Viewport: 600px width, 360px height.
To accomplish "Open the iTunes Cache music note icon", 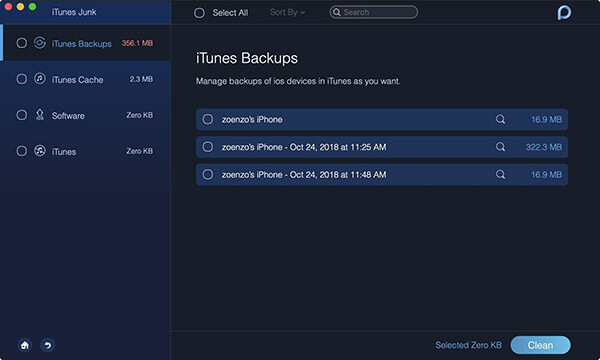I will pyautogui.click(x=40, y=79).
